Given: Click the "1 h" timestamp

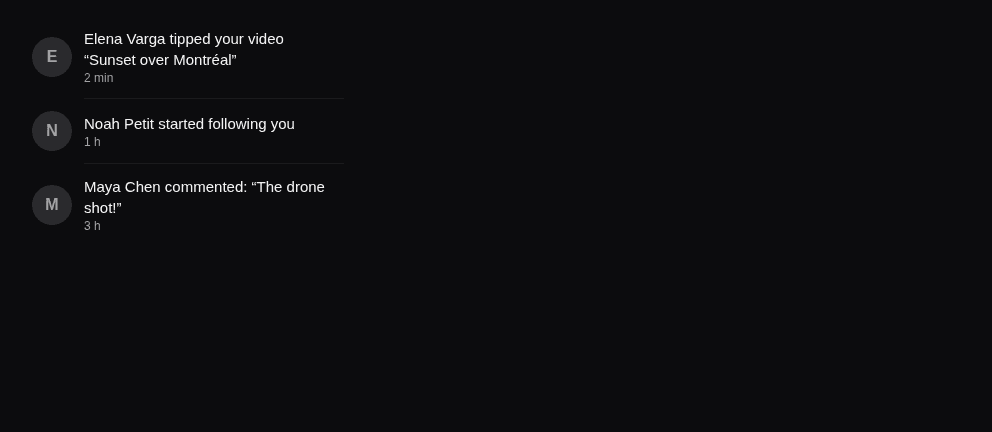Looking at the screenshot, I should [x=92, y=142].
